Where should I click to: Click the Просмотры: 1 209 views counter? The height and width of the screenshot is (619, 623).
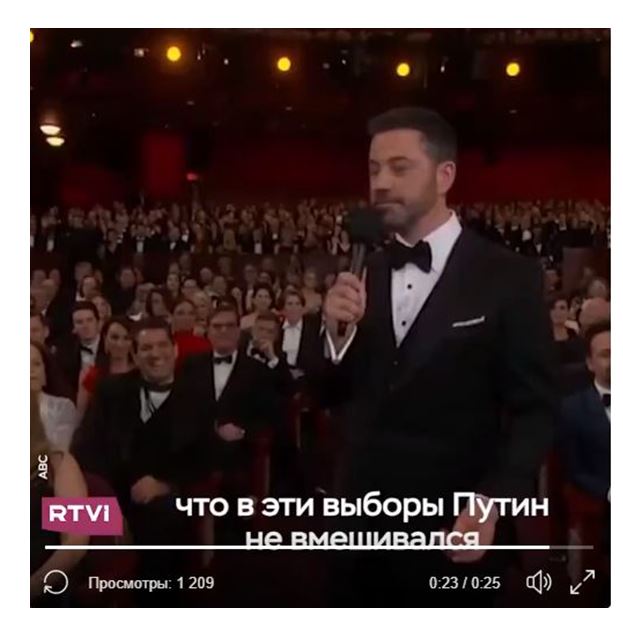coord(151,583)
